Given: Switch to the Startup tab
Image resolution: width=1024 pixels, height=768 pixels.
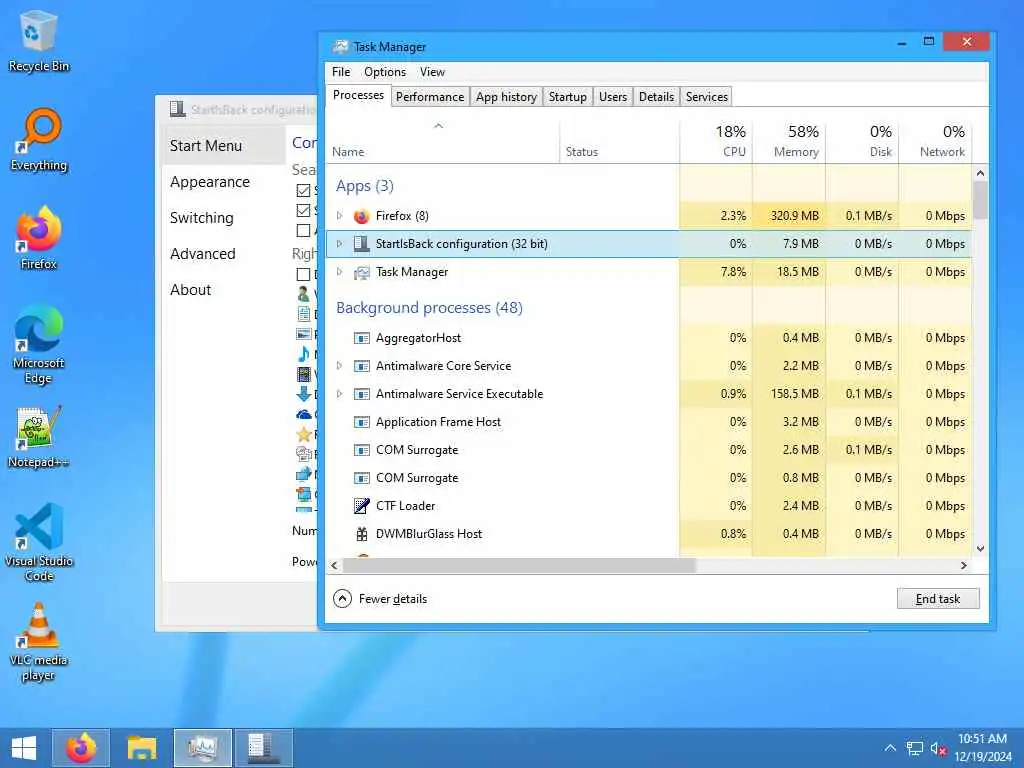Looking at the screenshot, I should pos(568,97).
